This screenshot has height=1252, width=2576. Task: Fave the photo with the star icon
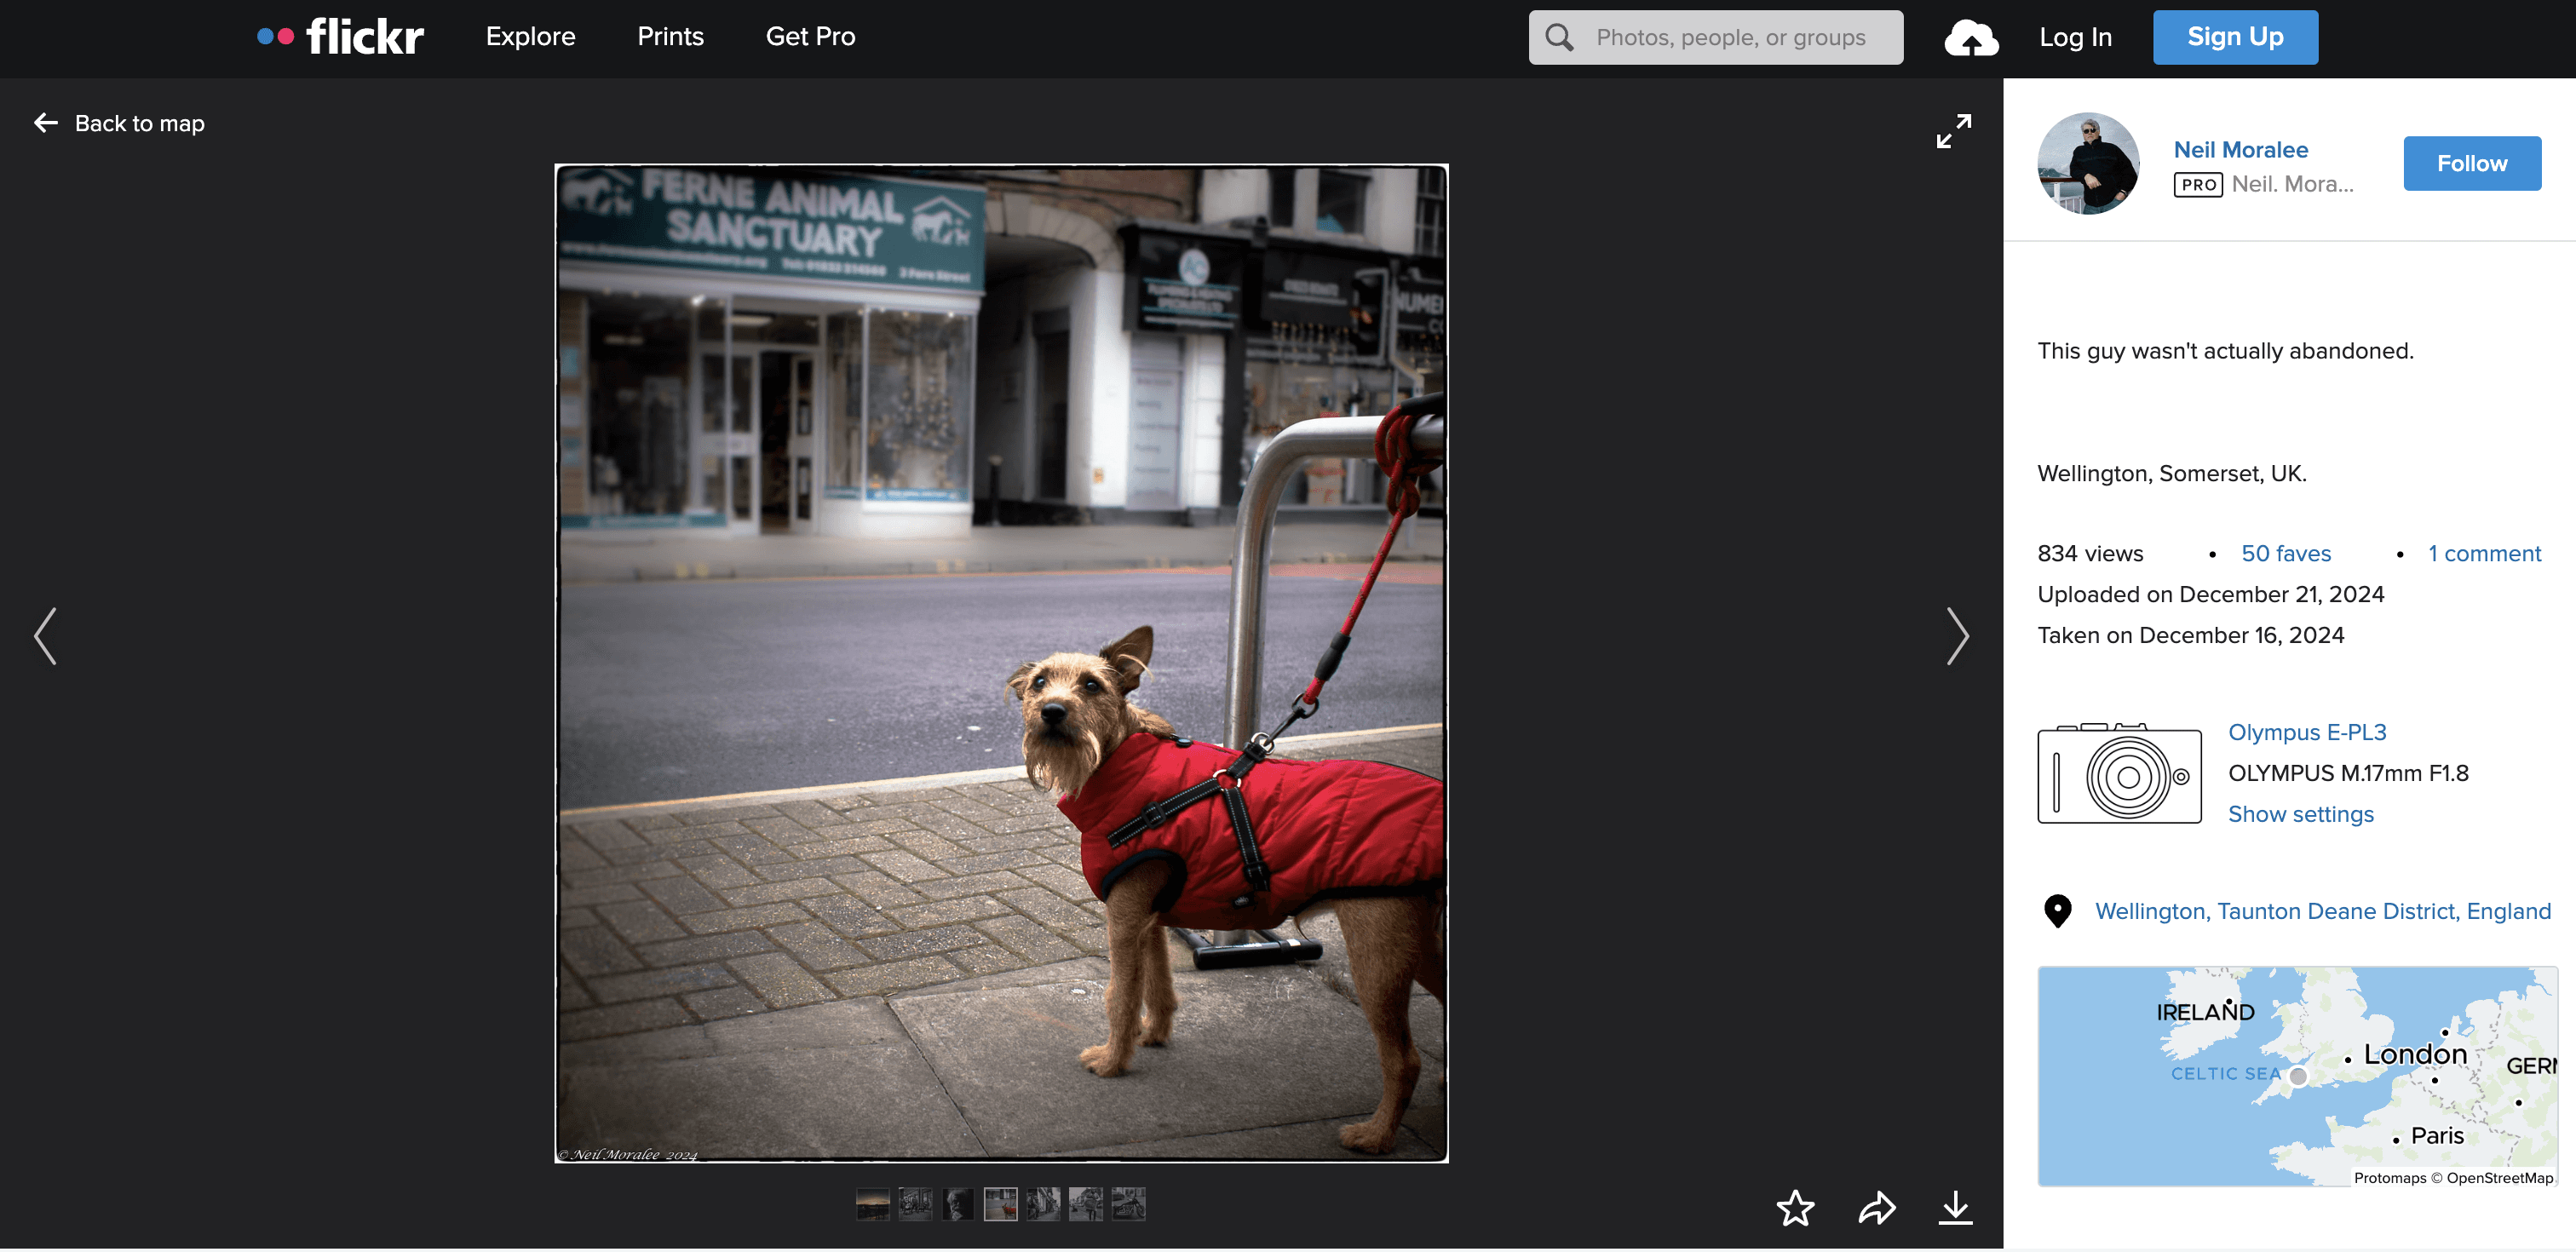pyautogui.click(x=1795, y=1208)
